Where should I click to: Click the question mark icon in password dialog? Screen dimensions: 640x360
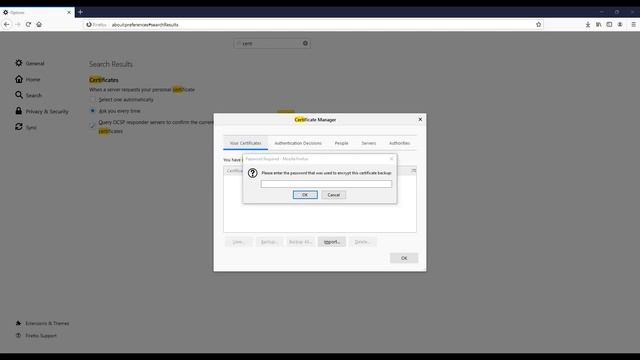tap(253, 173)
